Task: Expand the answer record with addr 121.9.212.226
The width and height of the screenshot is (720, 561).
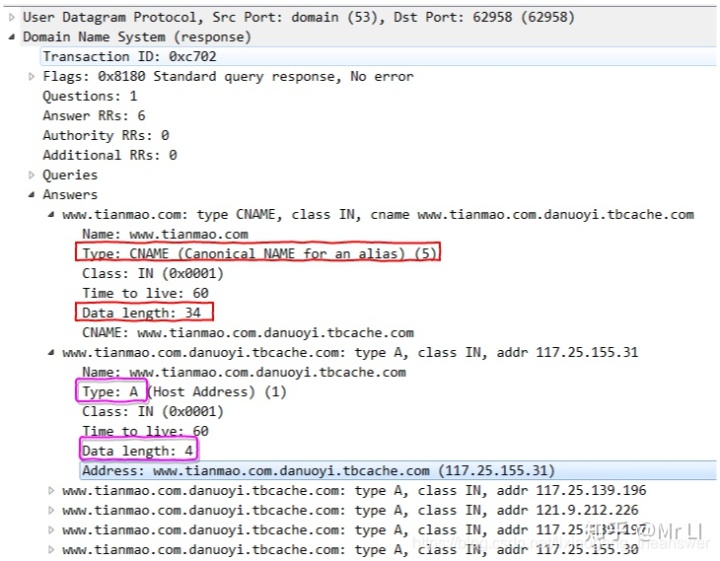Action: pyautogui.click(x=51, y=511)
